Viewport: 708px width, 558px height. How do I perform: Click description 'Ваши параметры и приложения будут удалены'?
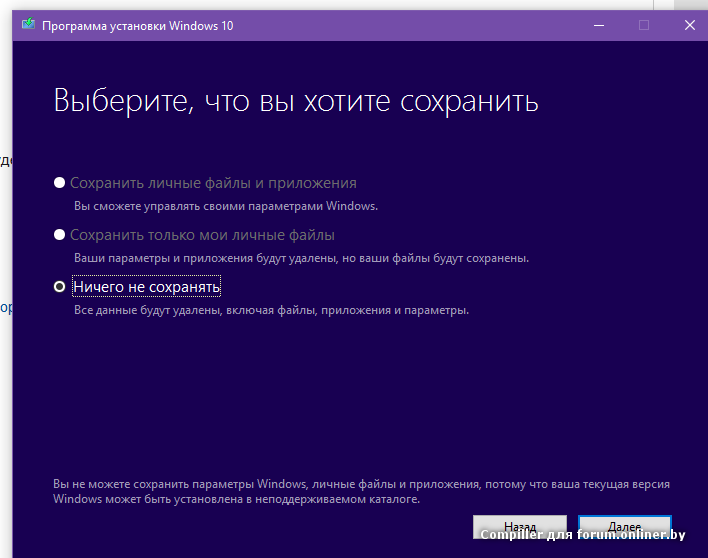pos(205,258)
